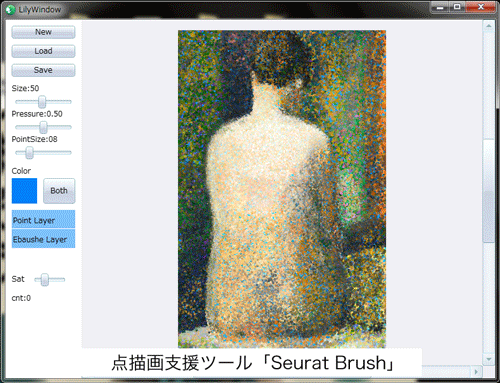Close the LilyWindow window
Viewport: 500px width, 383px height.
(481, 7)
